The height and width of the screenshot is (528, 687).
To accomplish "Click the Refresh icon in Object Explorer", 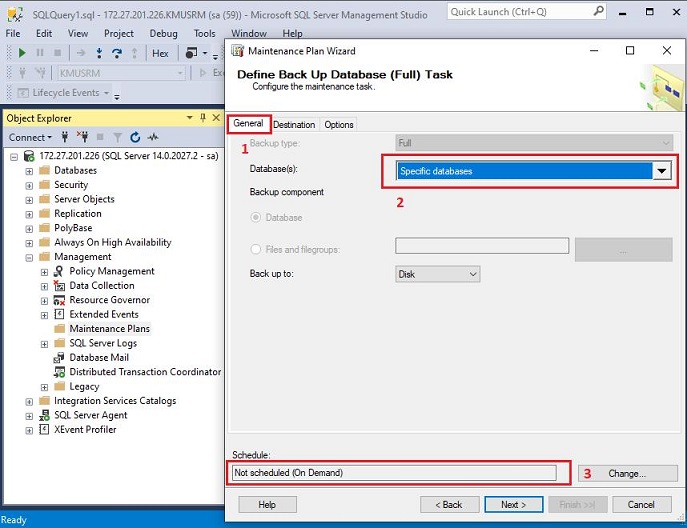I will coord(135,137).
